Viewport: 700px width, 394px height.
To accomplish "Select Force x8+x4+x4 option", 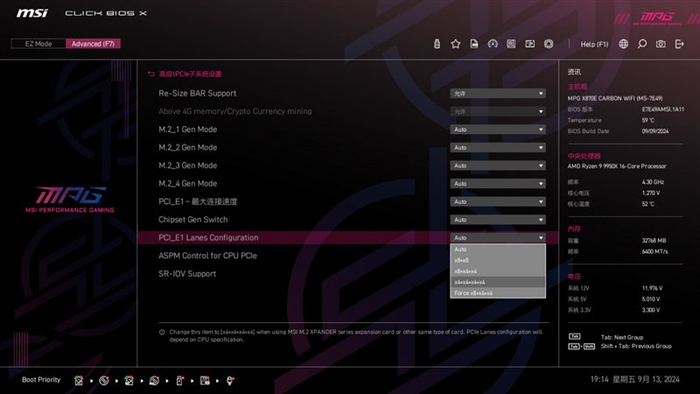I will [x=498, y=293].
